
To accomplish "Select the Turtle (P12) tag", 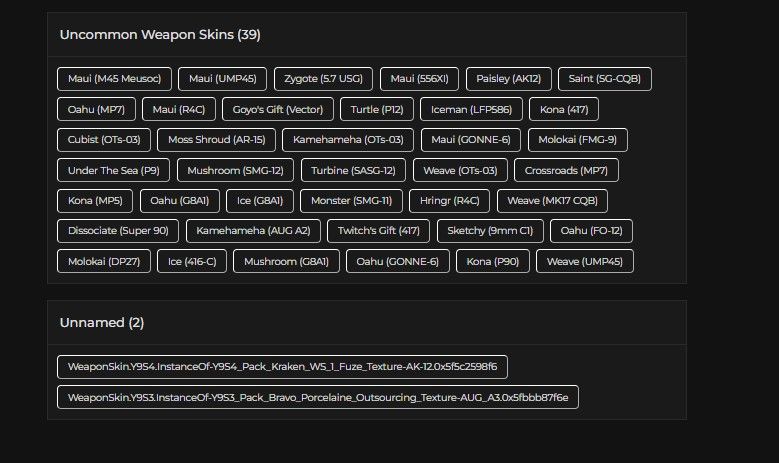I will tap(377, 109).
